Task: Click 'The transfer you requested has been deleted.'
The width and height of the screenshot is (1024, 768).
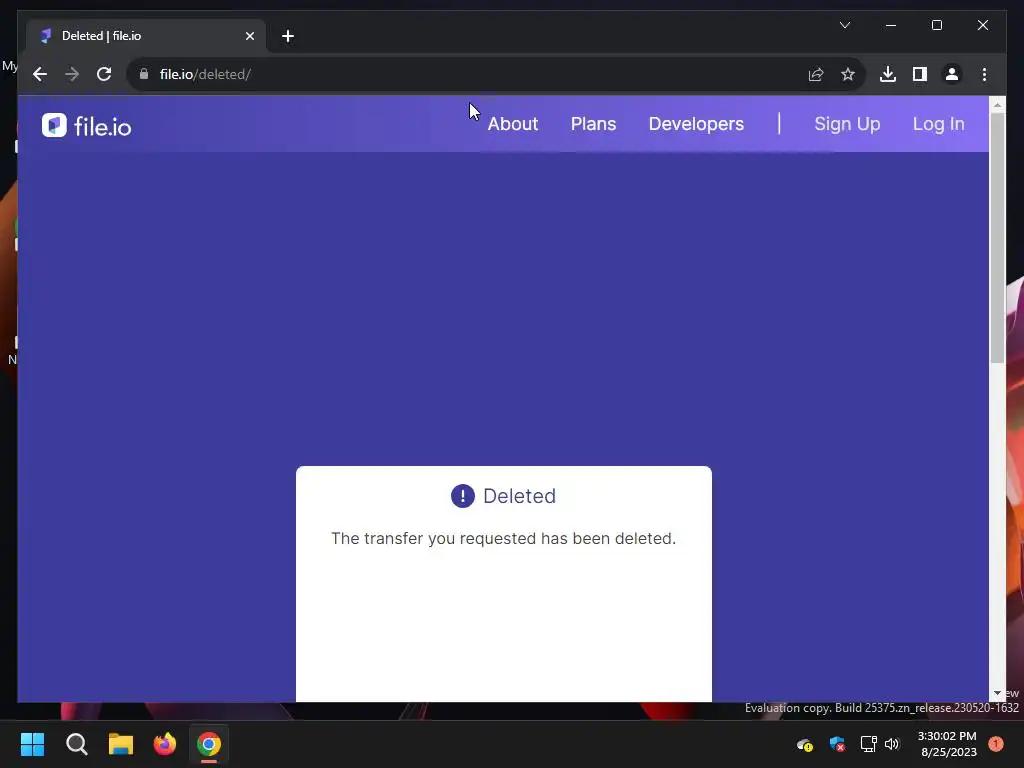Action: [x=504, y=538]
